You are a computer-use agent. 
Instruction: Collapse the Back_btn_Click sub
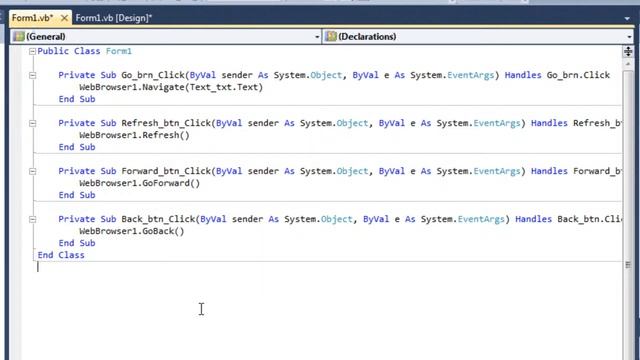[32, 220]
